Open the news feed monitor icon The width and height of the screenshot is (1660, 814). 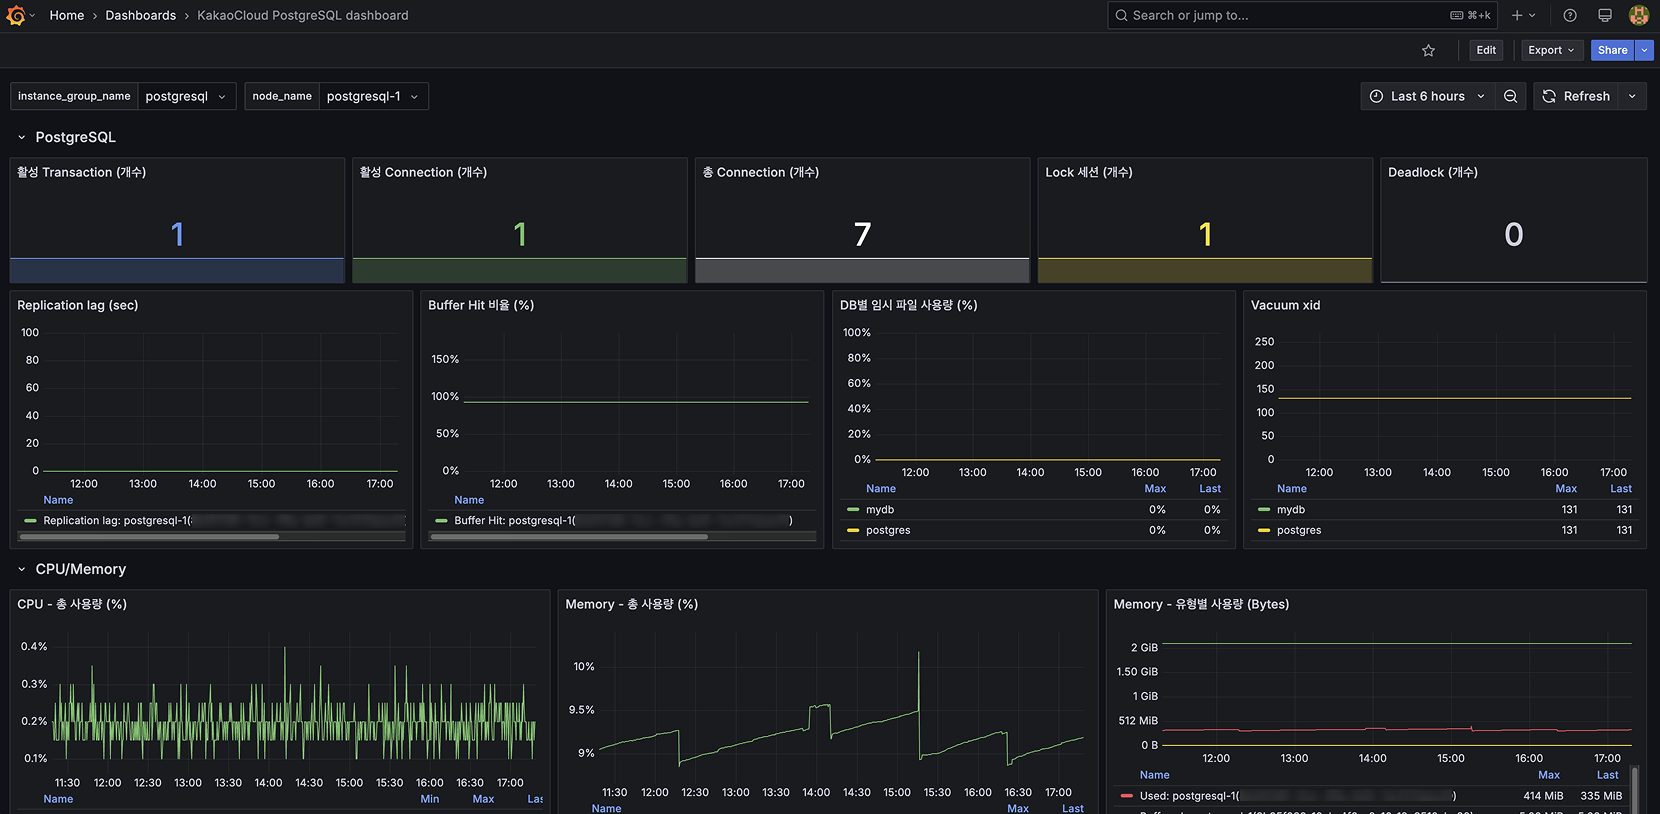coord(1604,15)
